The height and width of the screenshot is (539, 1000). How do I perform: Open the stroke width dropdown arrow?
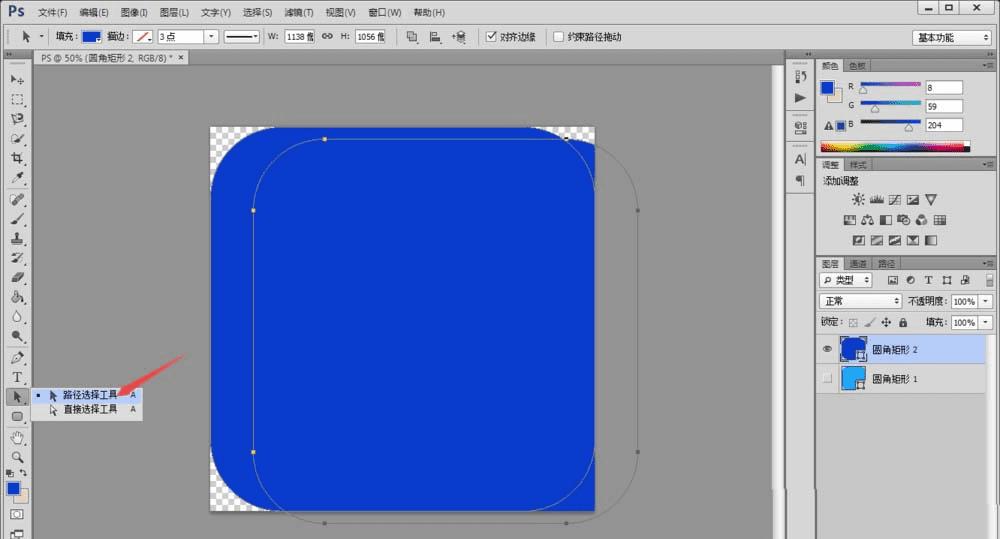[212, 36]
